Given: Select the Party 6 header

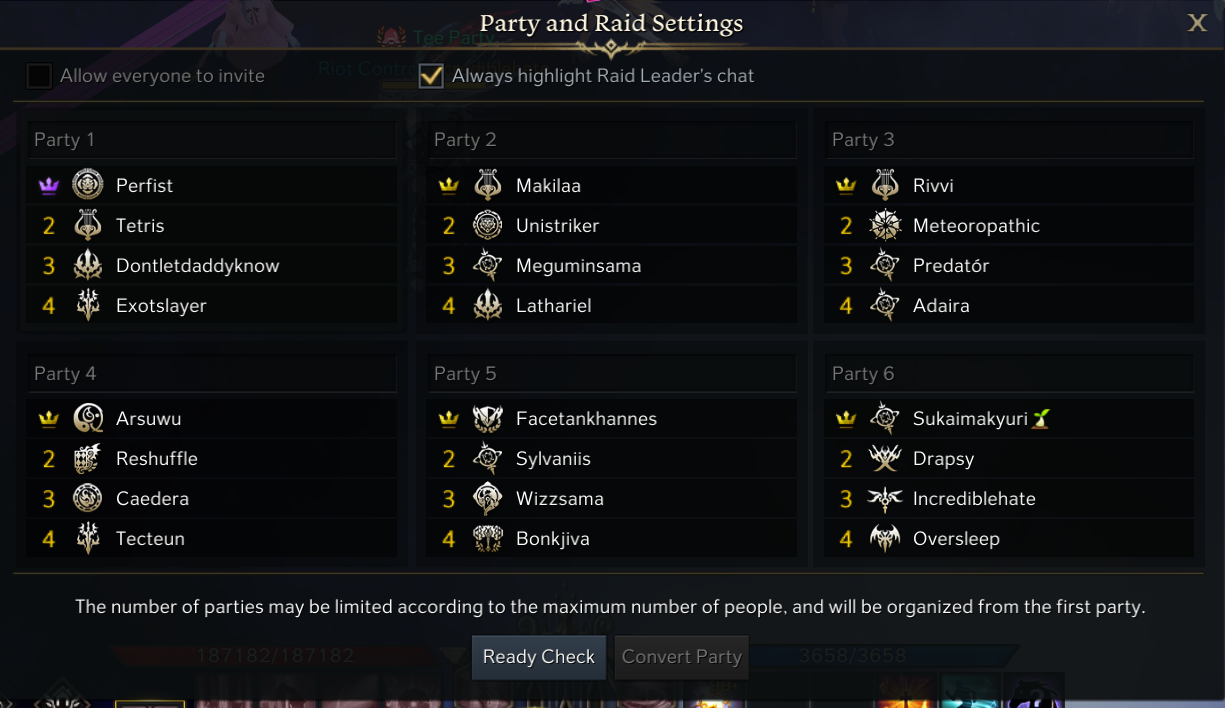Looking at the screenshot, I should [x=1009, y=373].
